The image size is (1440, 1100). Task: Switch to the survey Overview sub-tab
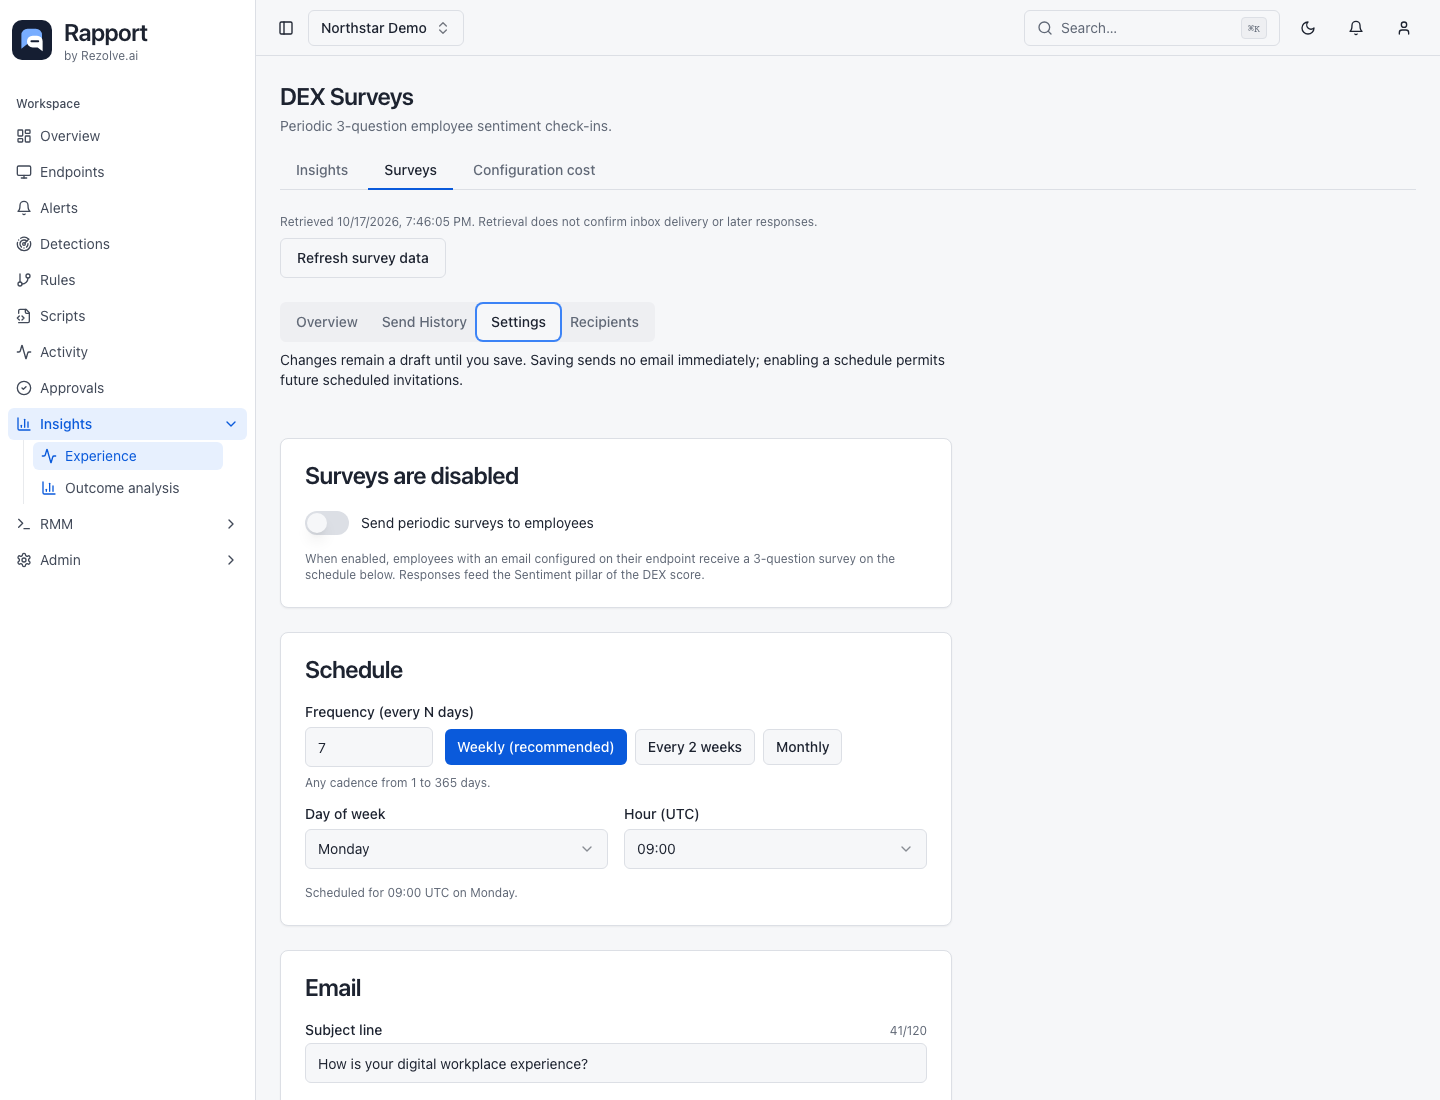[327, 322]
